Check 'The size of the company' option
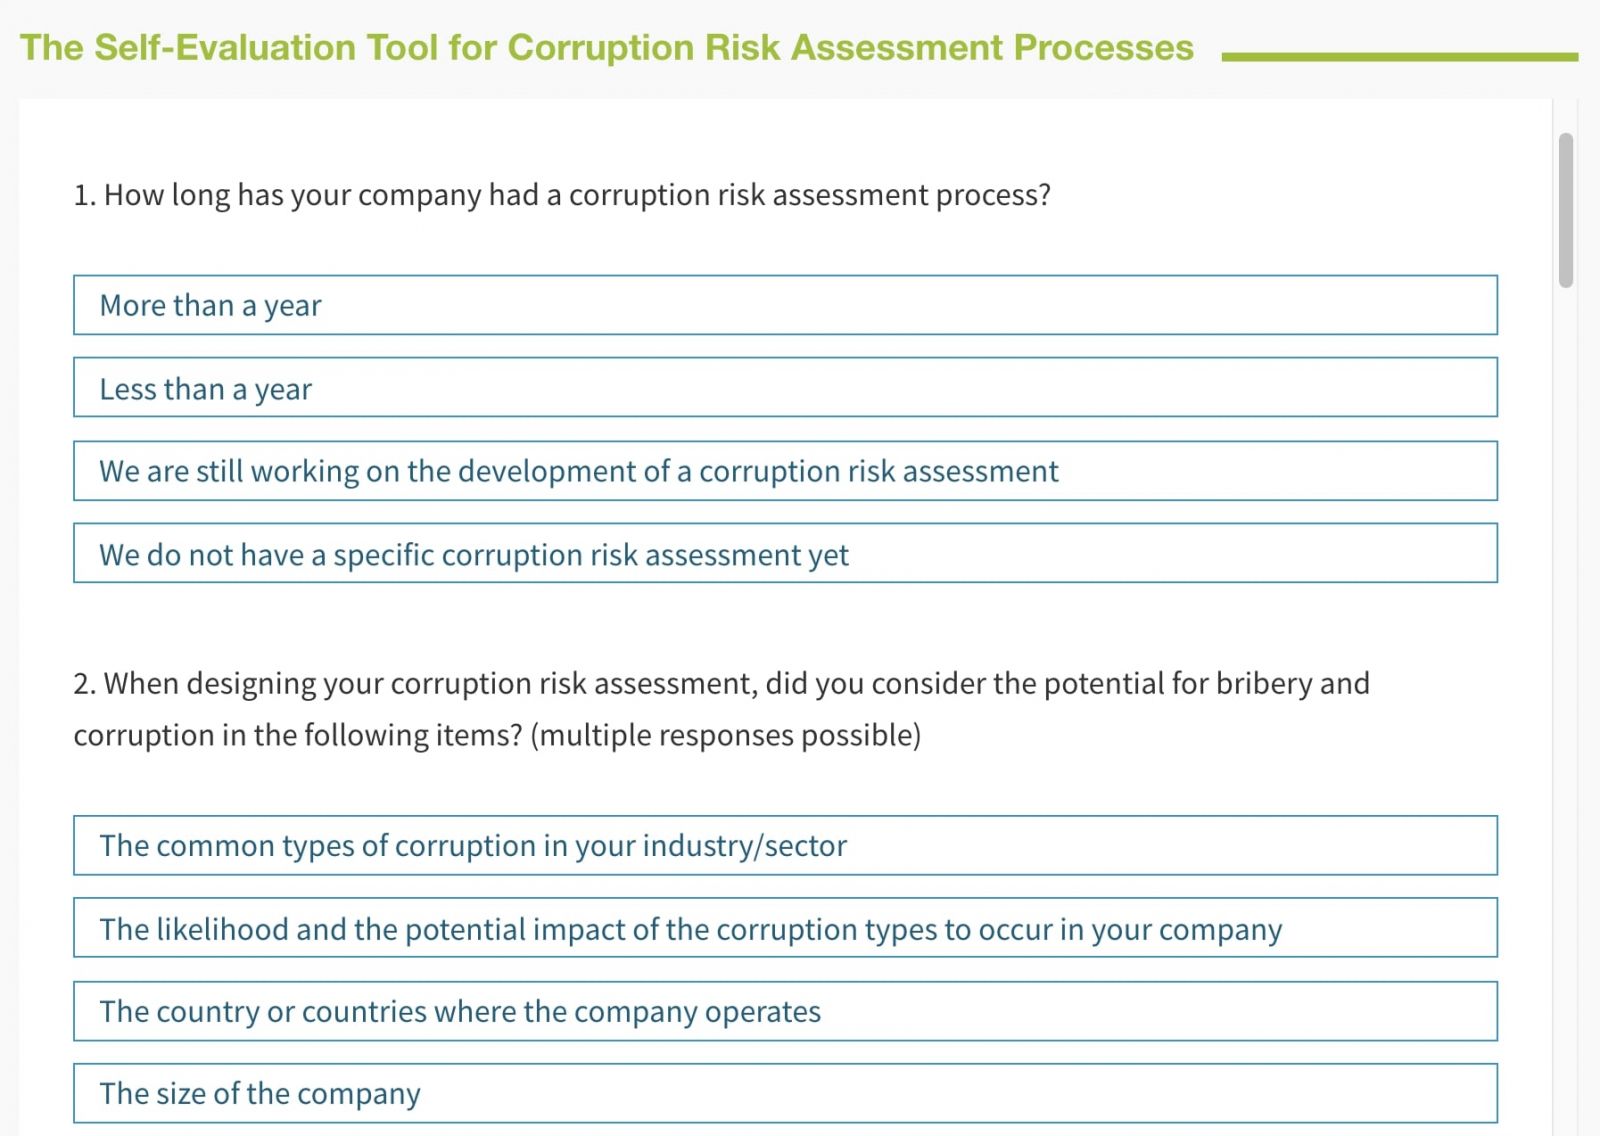The height and width of the screenshot is (1136, 1600). 785,1093
